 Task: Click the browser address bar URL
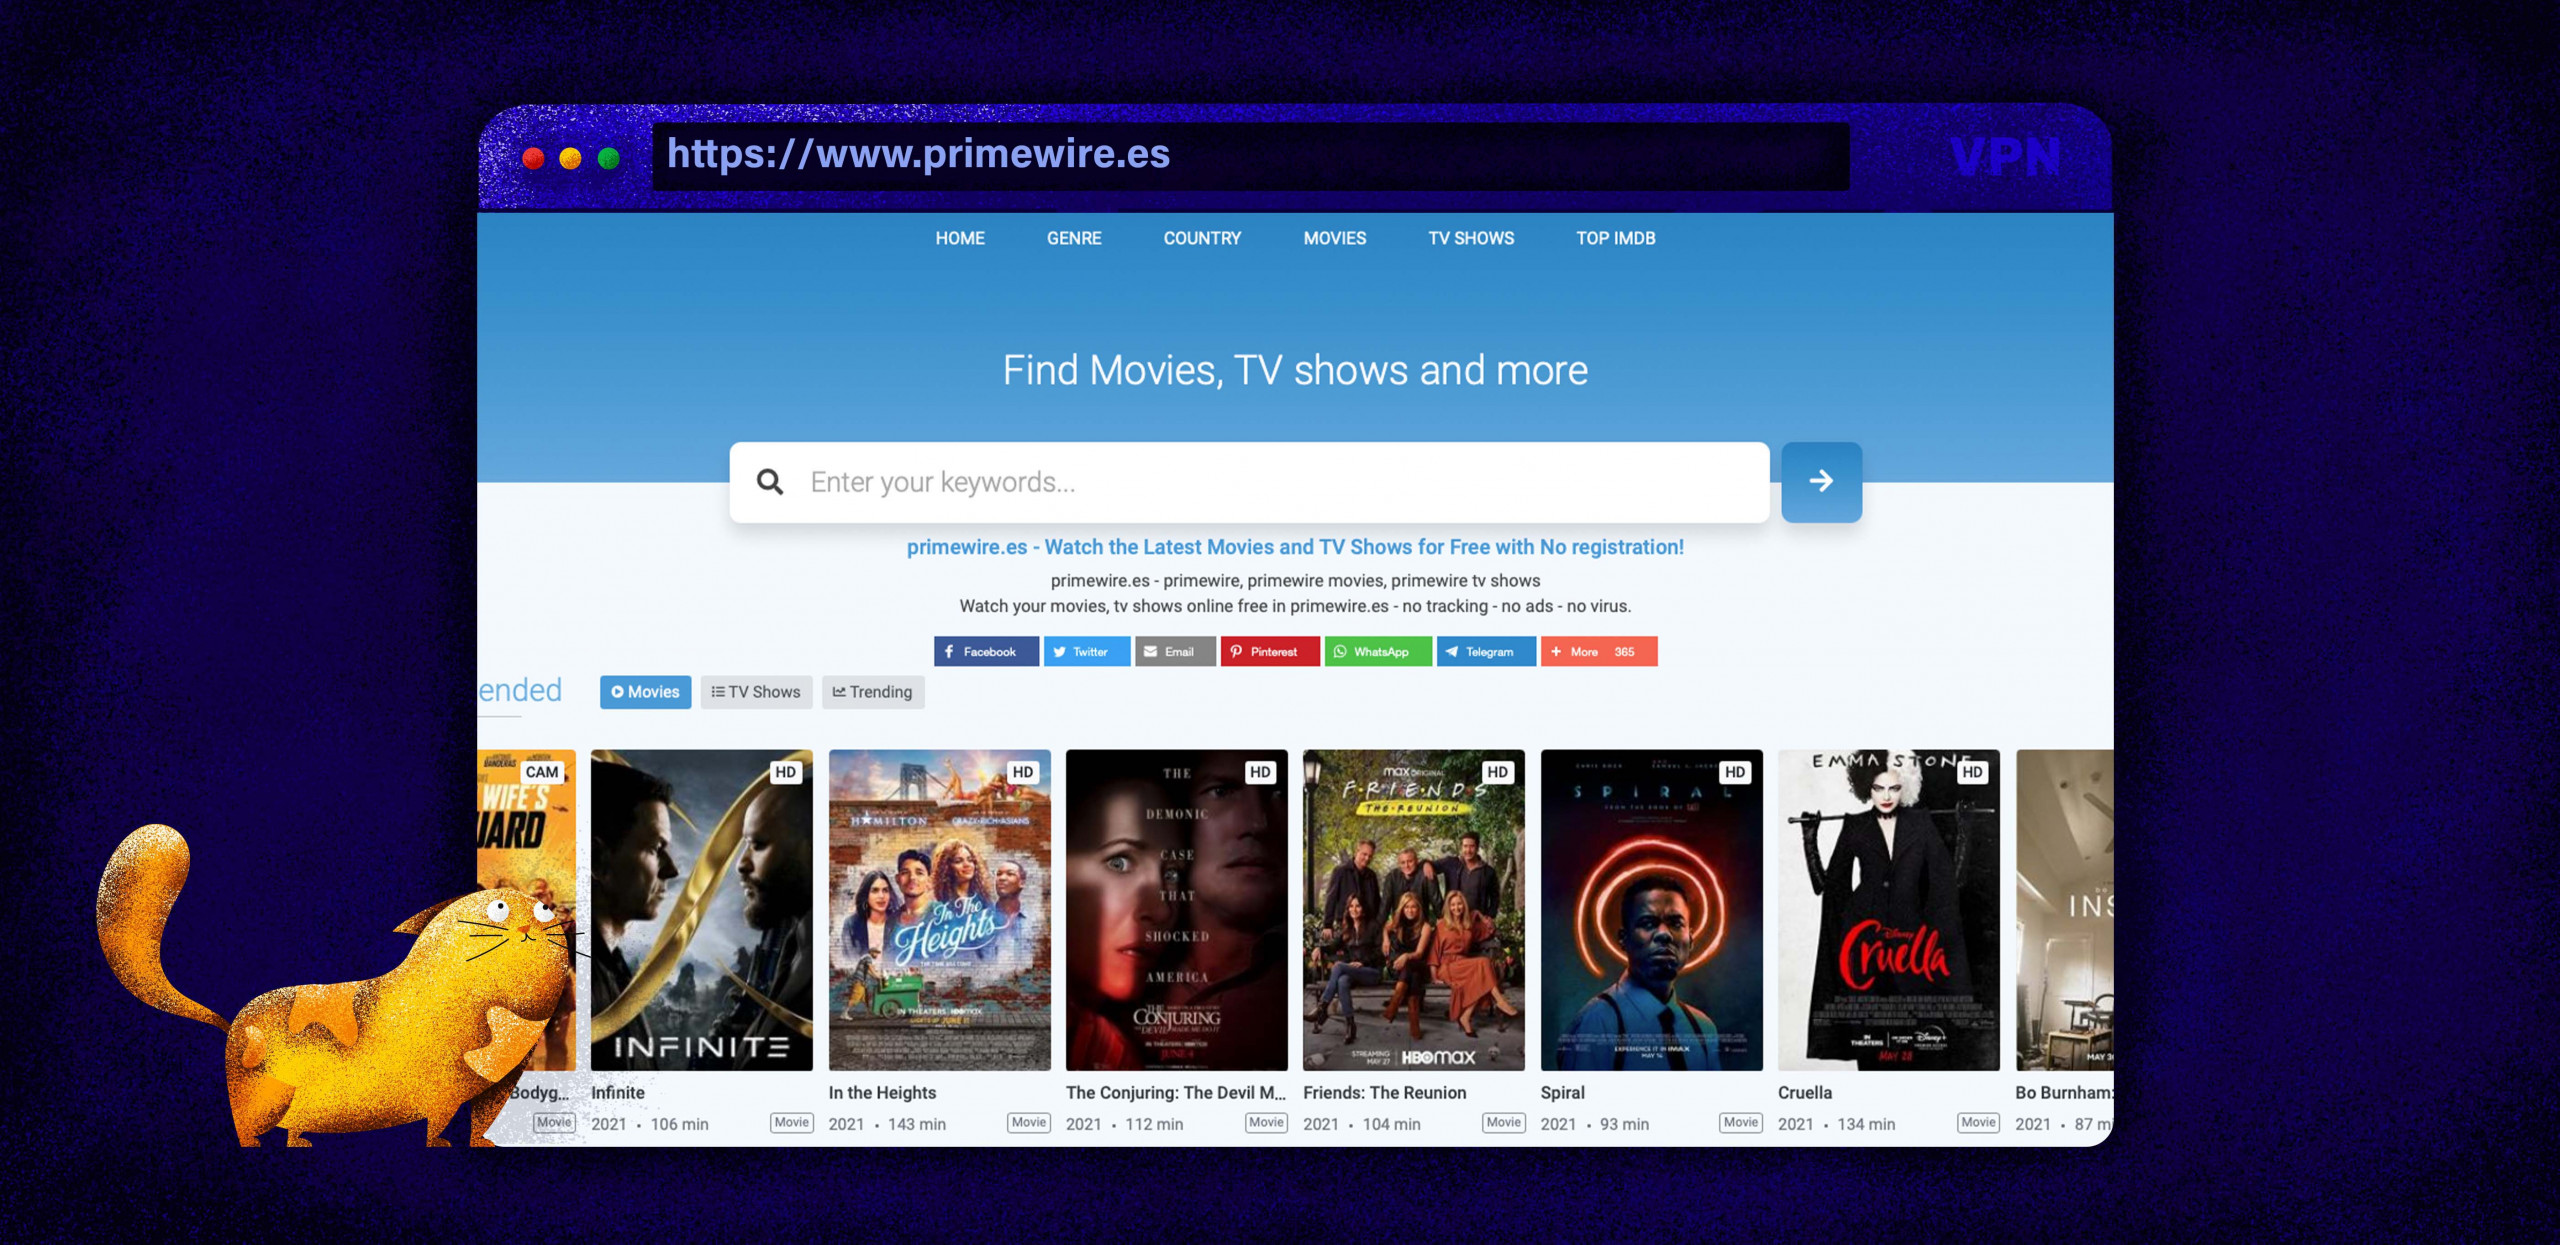tap(918, 154)
